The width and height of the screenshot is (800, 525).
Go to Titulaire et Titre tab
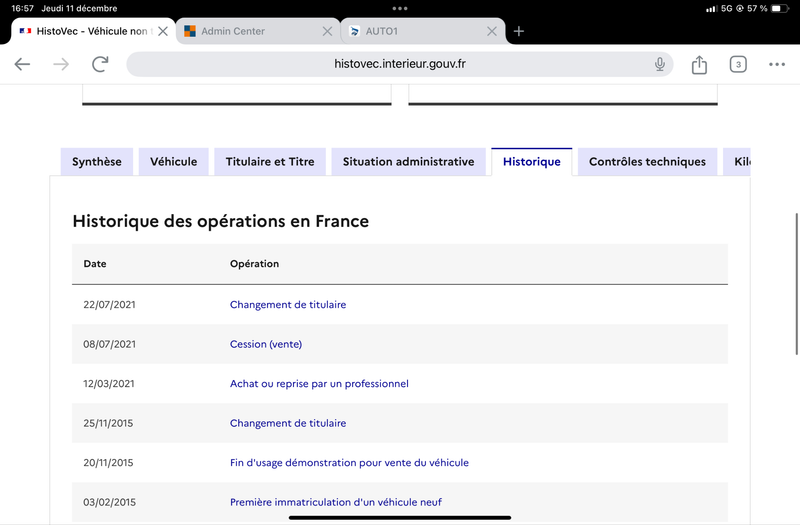click(270, 162)
